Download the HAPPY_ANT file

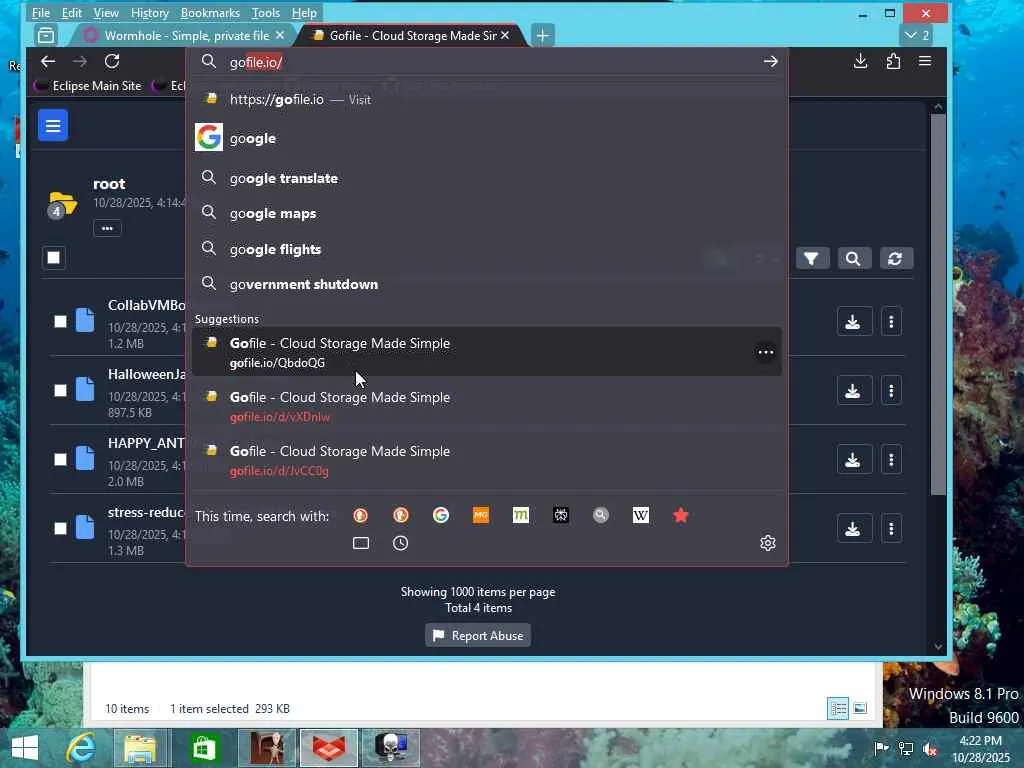[854, 460]
